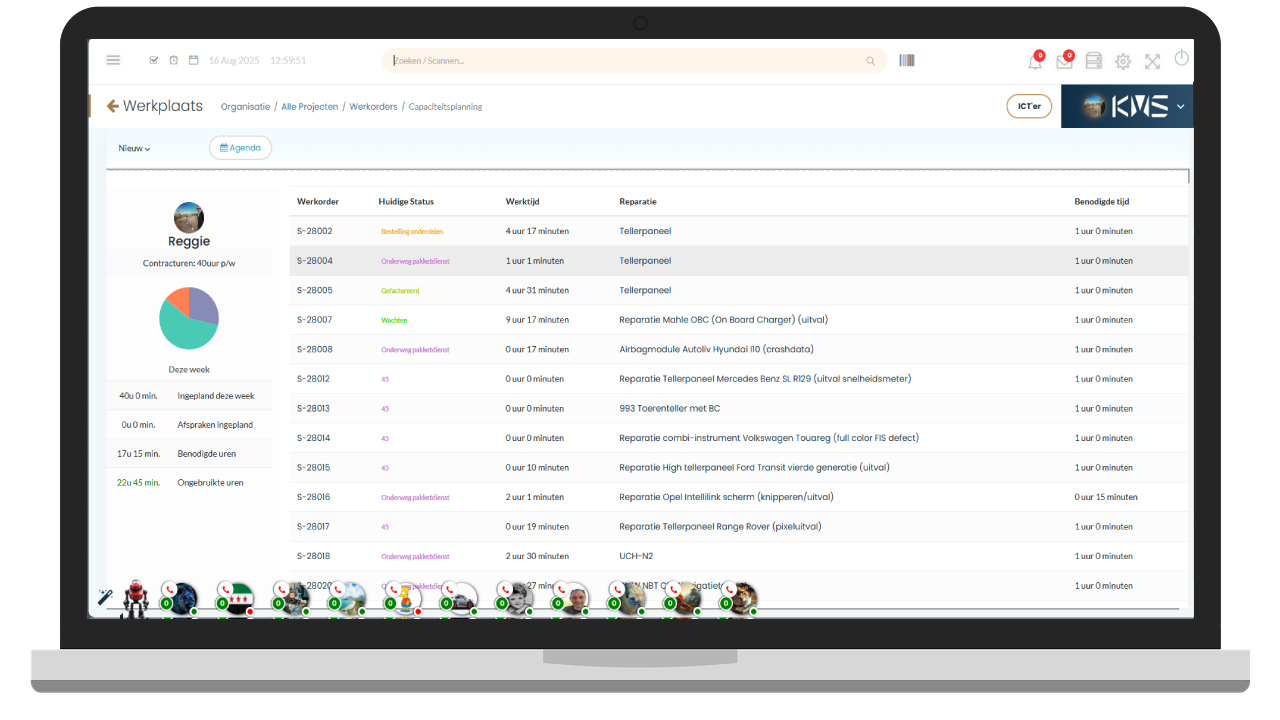
Task: Expand the KMS profile dropdown
Action: pyautogui.click(x=1181, y=107)
